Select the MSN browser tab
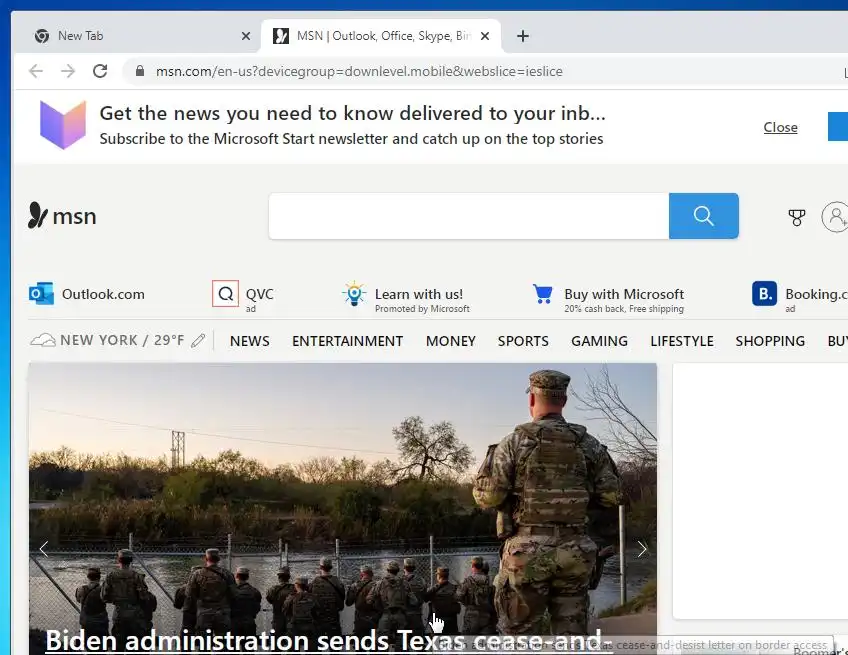 (x=381, y=36)
